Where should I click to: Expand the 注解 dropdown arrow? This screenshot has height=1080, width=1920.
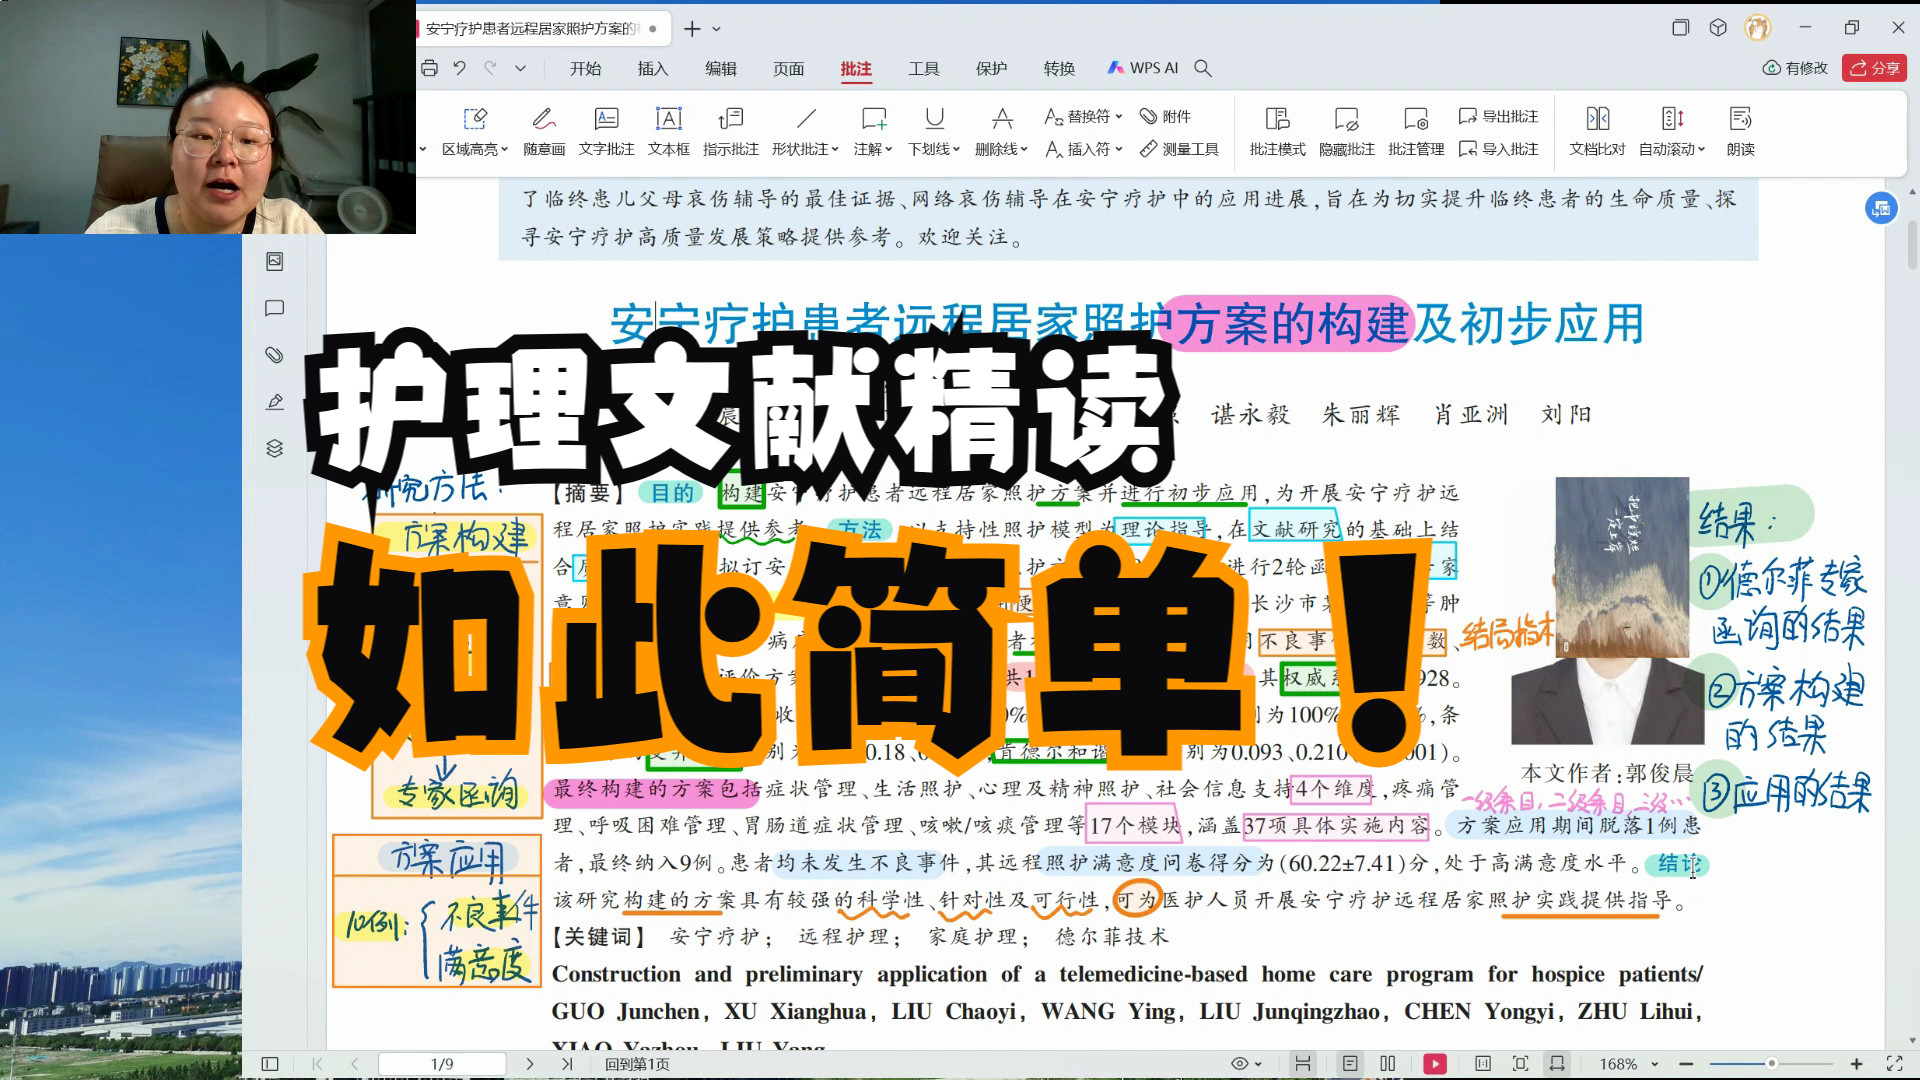[x=888, y=149]
